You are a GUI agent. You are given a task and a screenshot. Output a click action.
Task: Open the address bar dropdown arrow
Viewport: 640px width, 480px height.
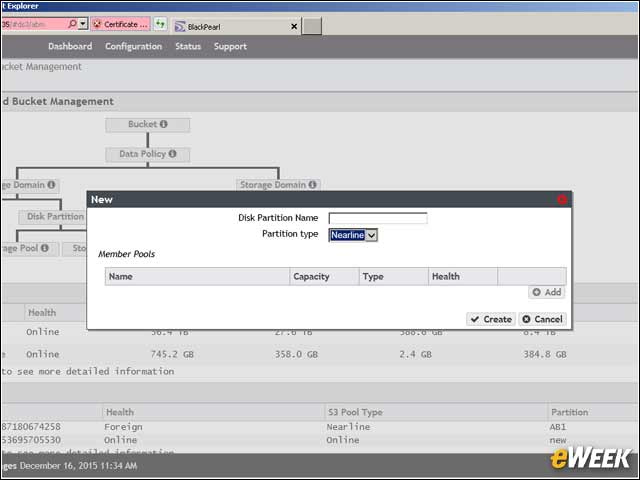83,24
